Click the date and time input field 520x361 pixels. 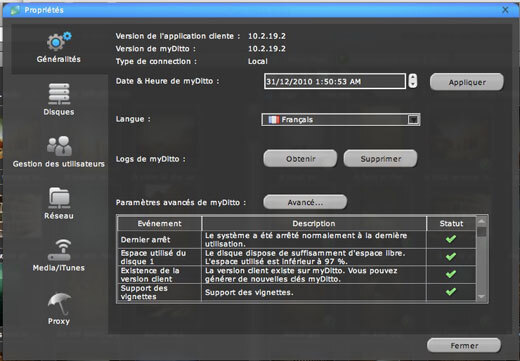coord(335,81)
